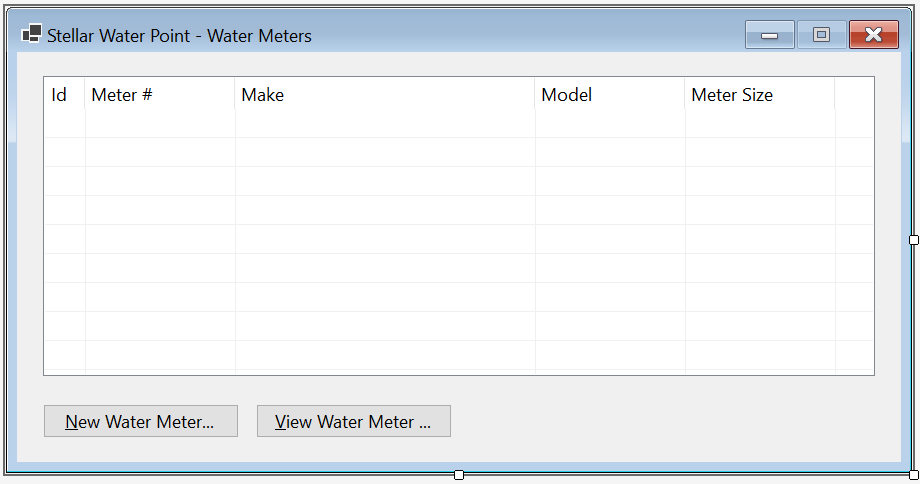Select the Model column header
The width and height of the screenshot is (920, 484).
coord(610,94)
